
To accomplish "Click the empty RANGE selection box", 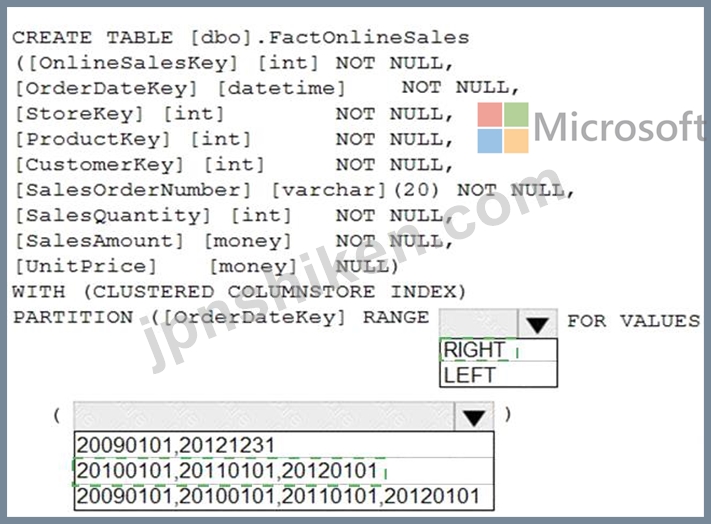I will (478, 323).
